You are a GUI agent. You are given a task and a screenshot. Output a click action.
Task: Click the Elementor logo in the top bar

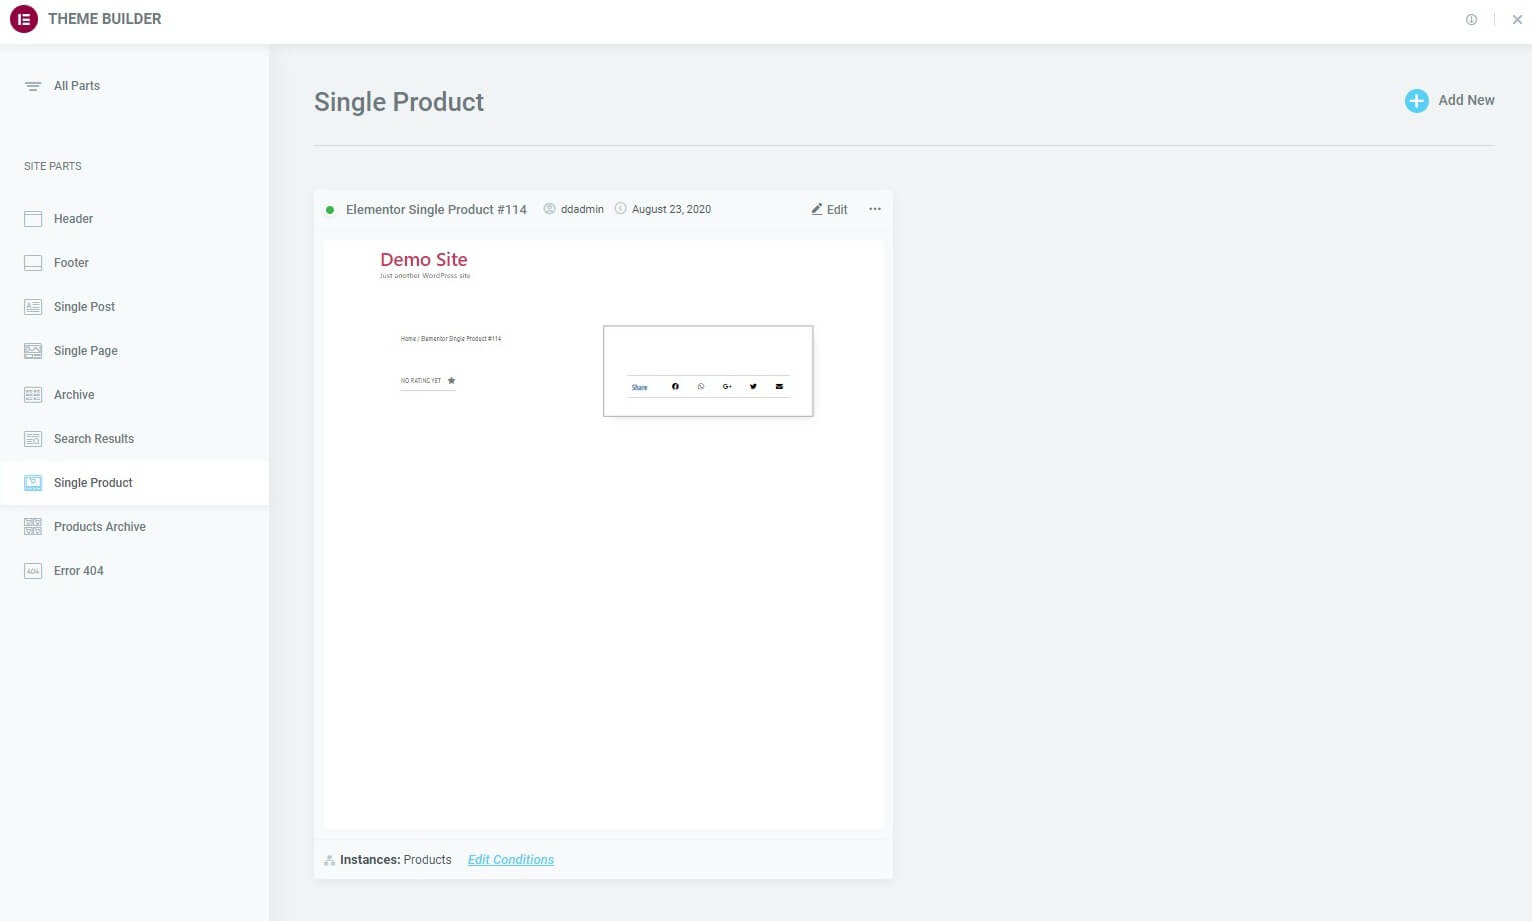click(x=23, y=18)
